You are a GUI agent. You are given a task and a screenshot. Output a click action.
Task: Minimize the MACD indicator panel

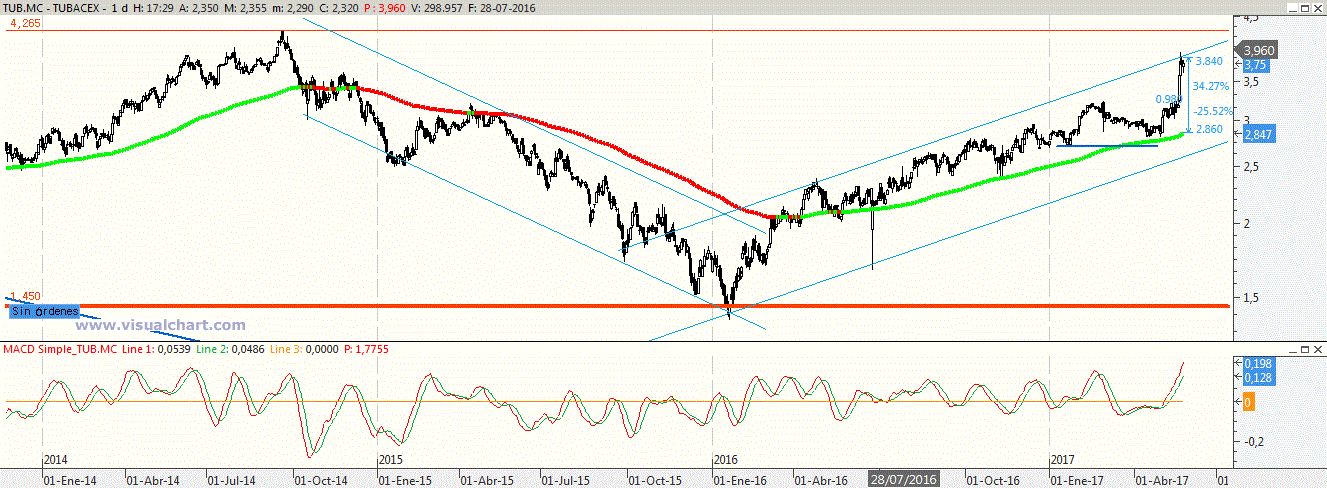[x=1292, y=348]
